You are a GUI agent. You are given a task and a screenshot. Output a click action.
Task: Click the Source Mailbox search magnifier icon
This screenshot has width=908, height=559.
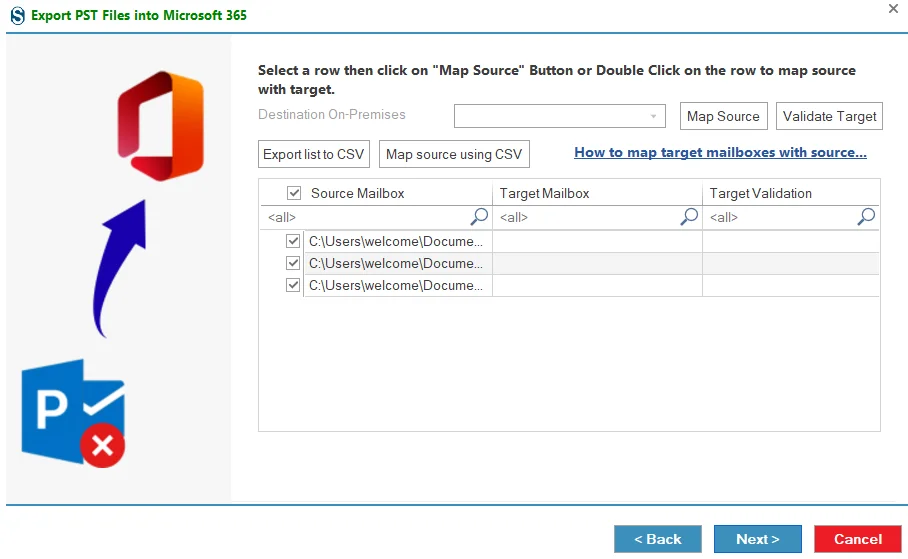(479, 217)
